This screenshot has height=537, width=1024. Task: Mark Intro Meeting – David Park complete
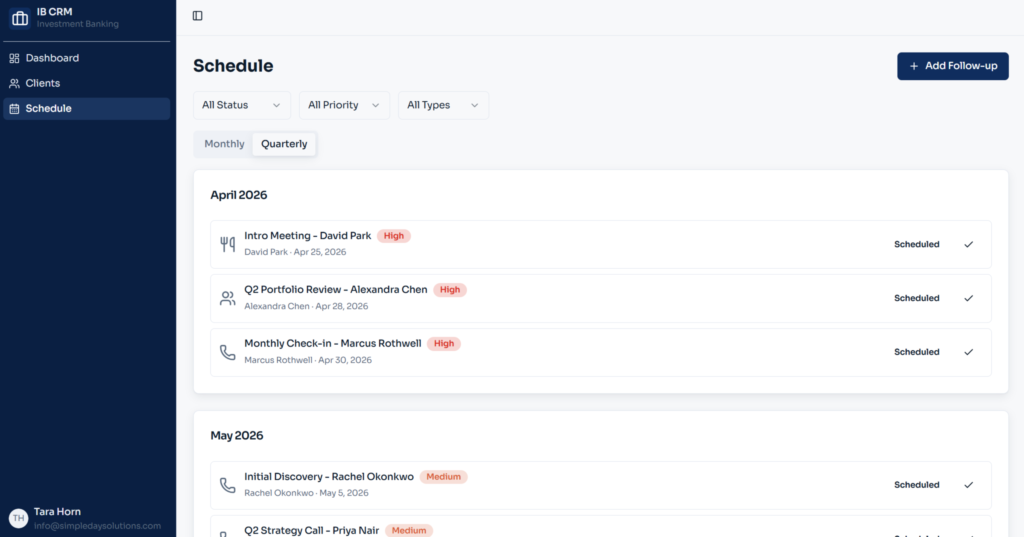point(968,244)
